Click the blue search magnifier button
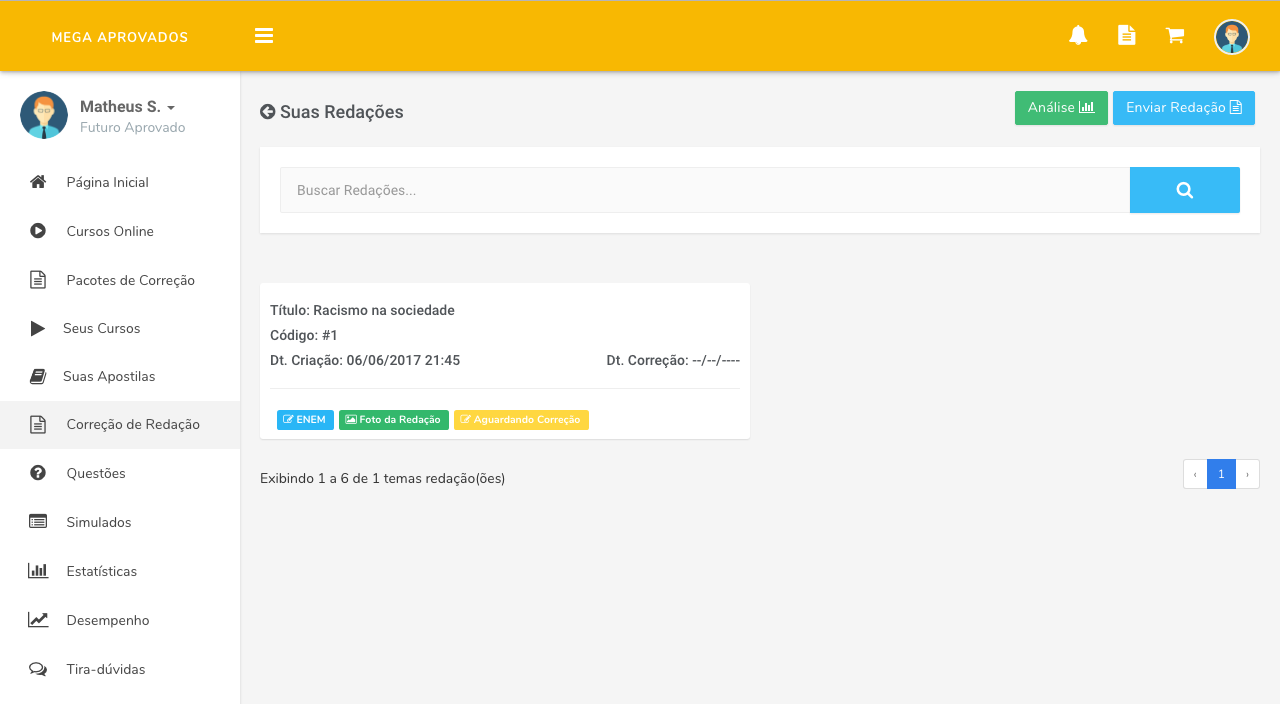1280x704 pixels. tap(1185, 190)
